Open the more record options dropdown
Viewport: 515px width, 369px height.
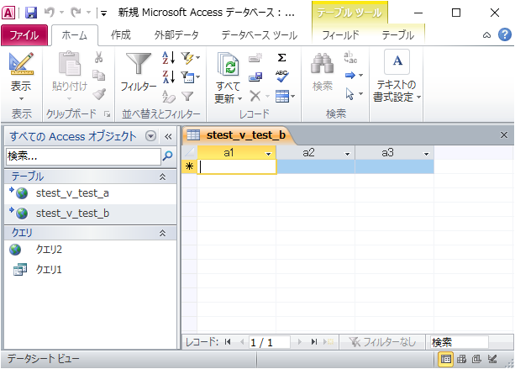285,97
